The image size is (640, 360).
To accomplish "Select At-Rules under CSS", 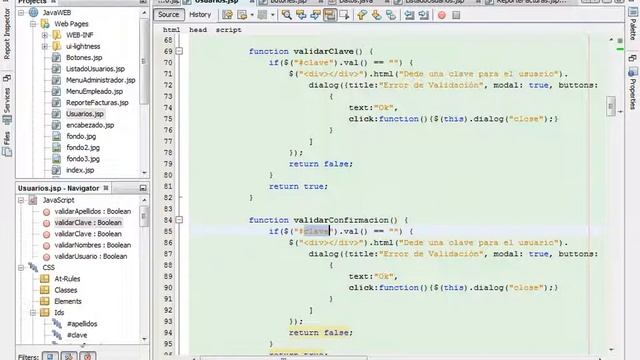I will point(67,279).
